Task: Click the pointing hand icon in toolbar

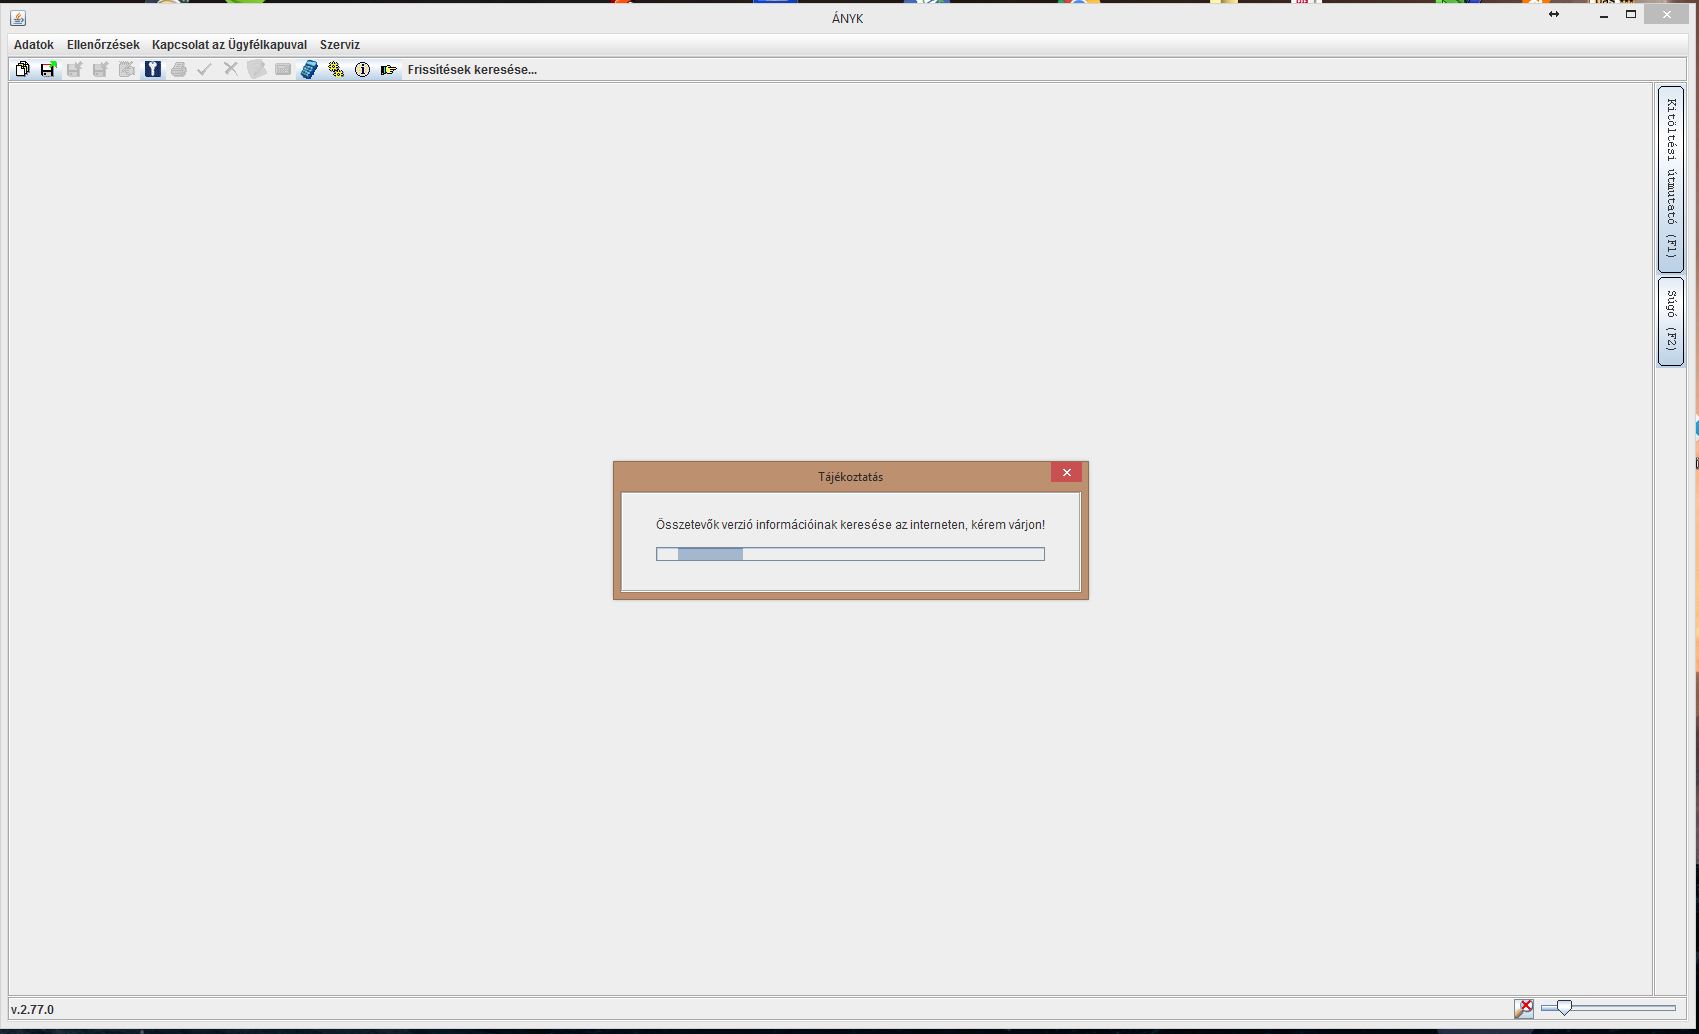Action: 389,69
